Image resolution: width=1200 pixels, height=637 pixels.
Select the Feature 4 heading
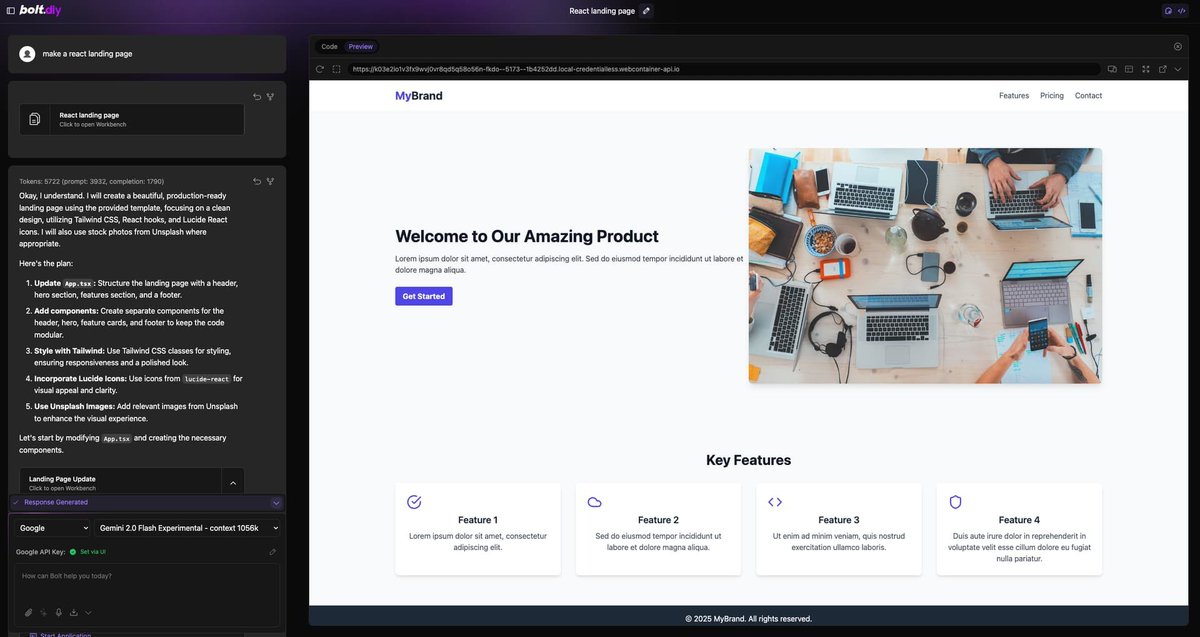point(1019,520)
